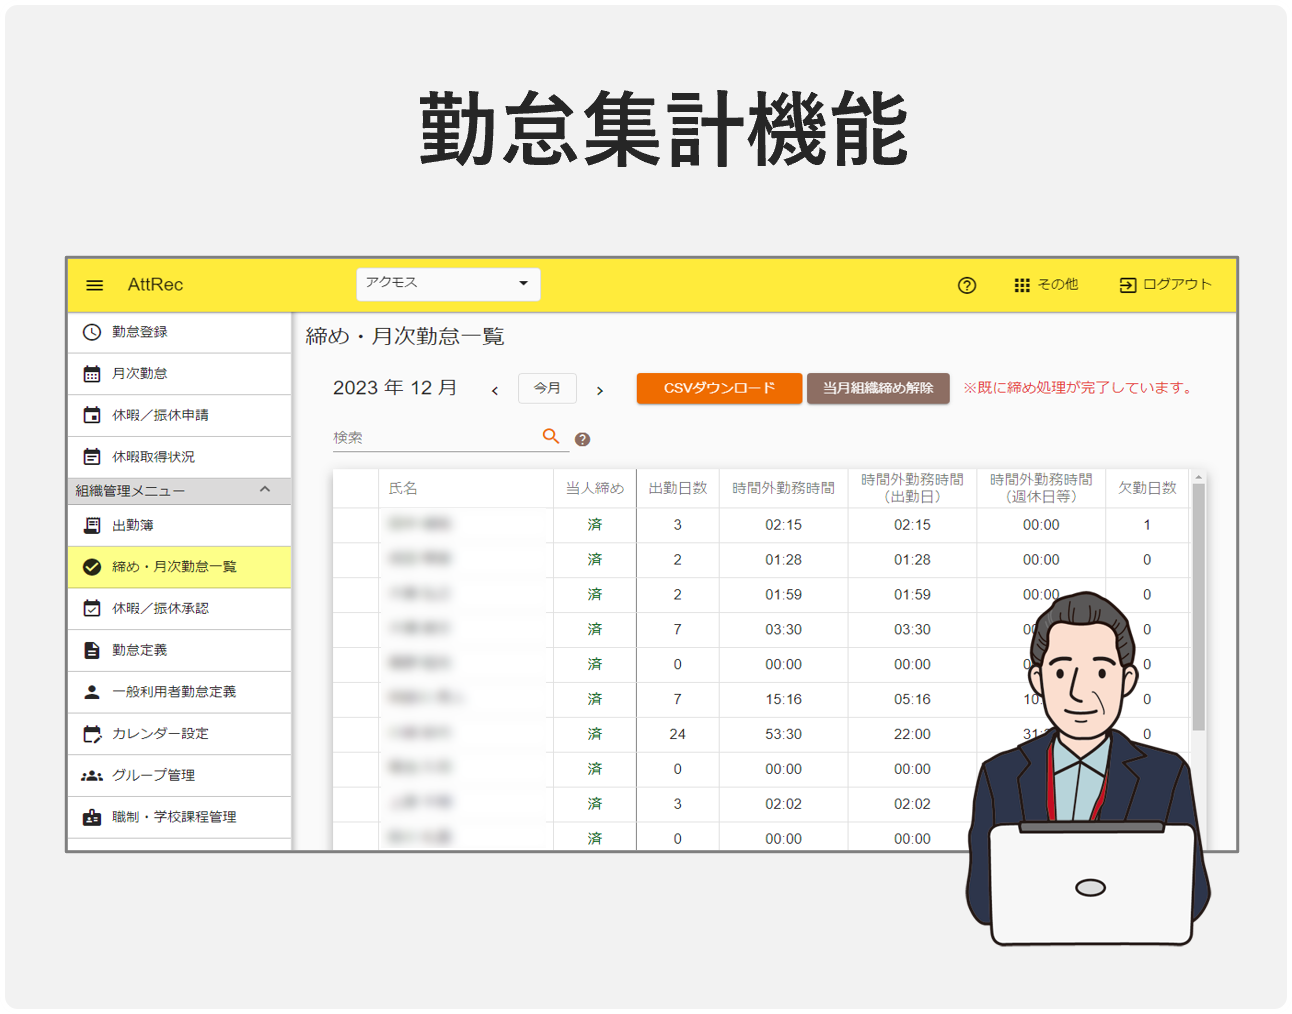Click the orange search magnifier icon

(x=551, y=436)
